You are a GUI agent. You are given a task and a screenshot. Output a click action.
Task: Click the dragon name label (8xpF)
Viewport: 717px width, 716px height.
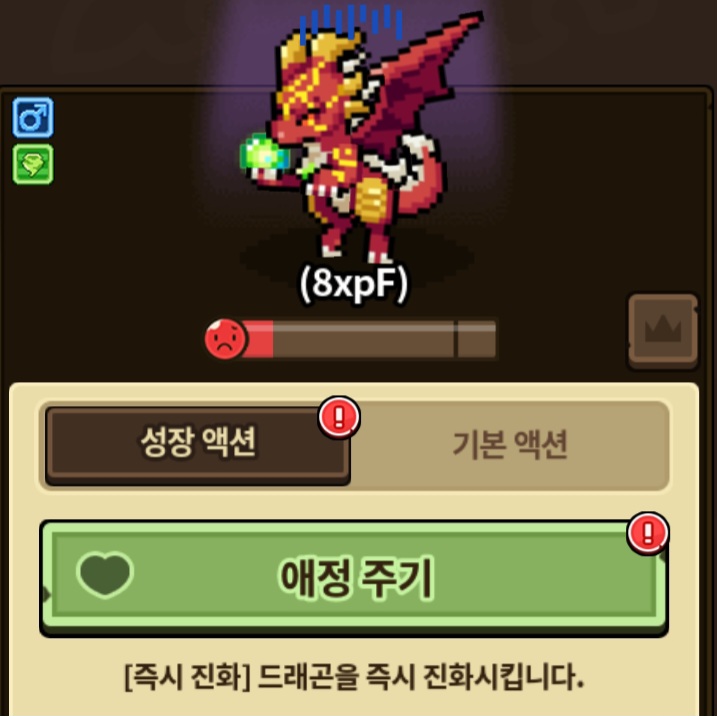point(353,284)
